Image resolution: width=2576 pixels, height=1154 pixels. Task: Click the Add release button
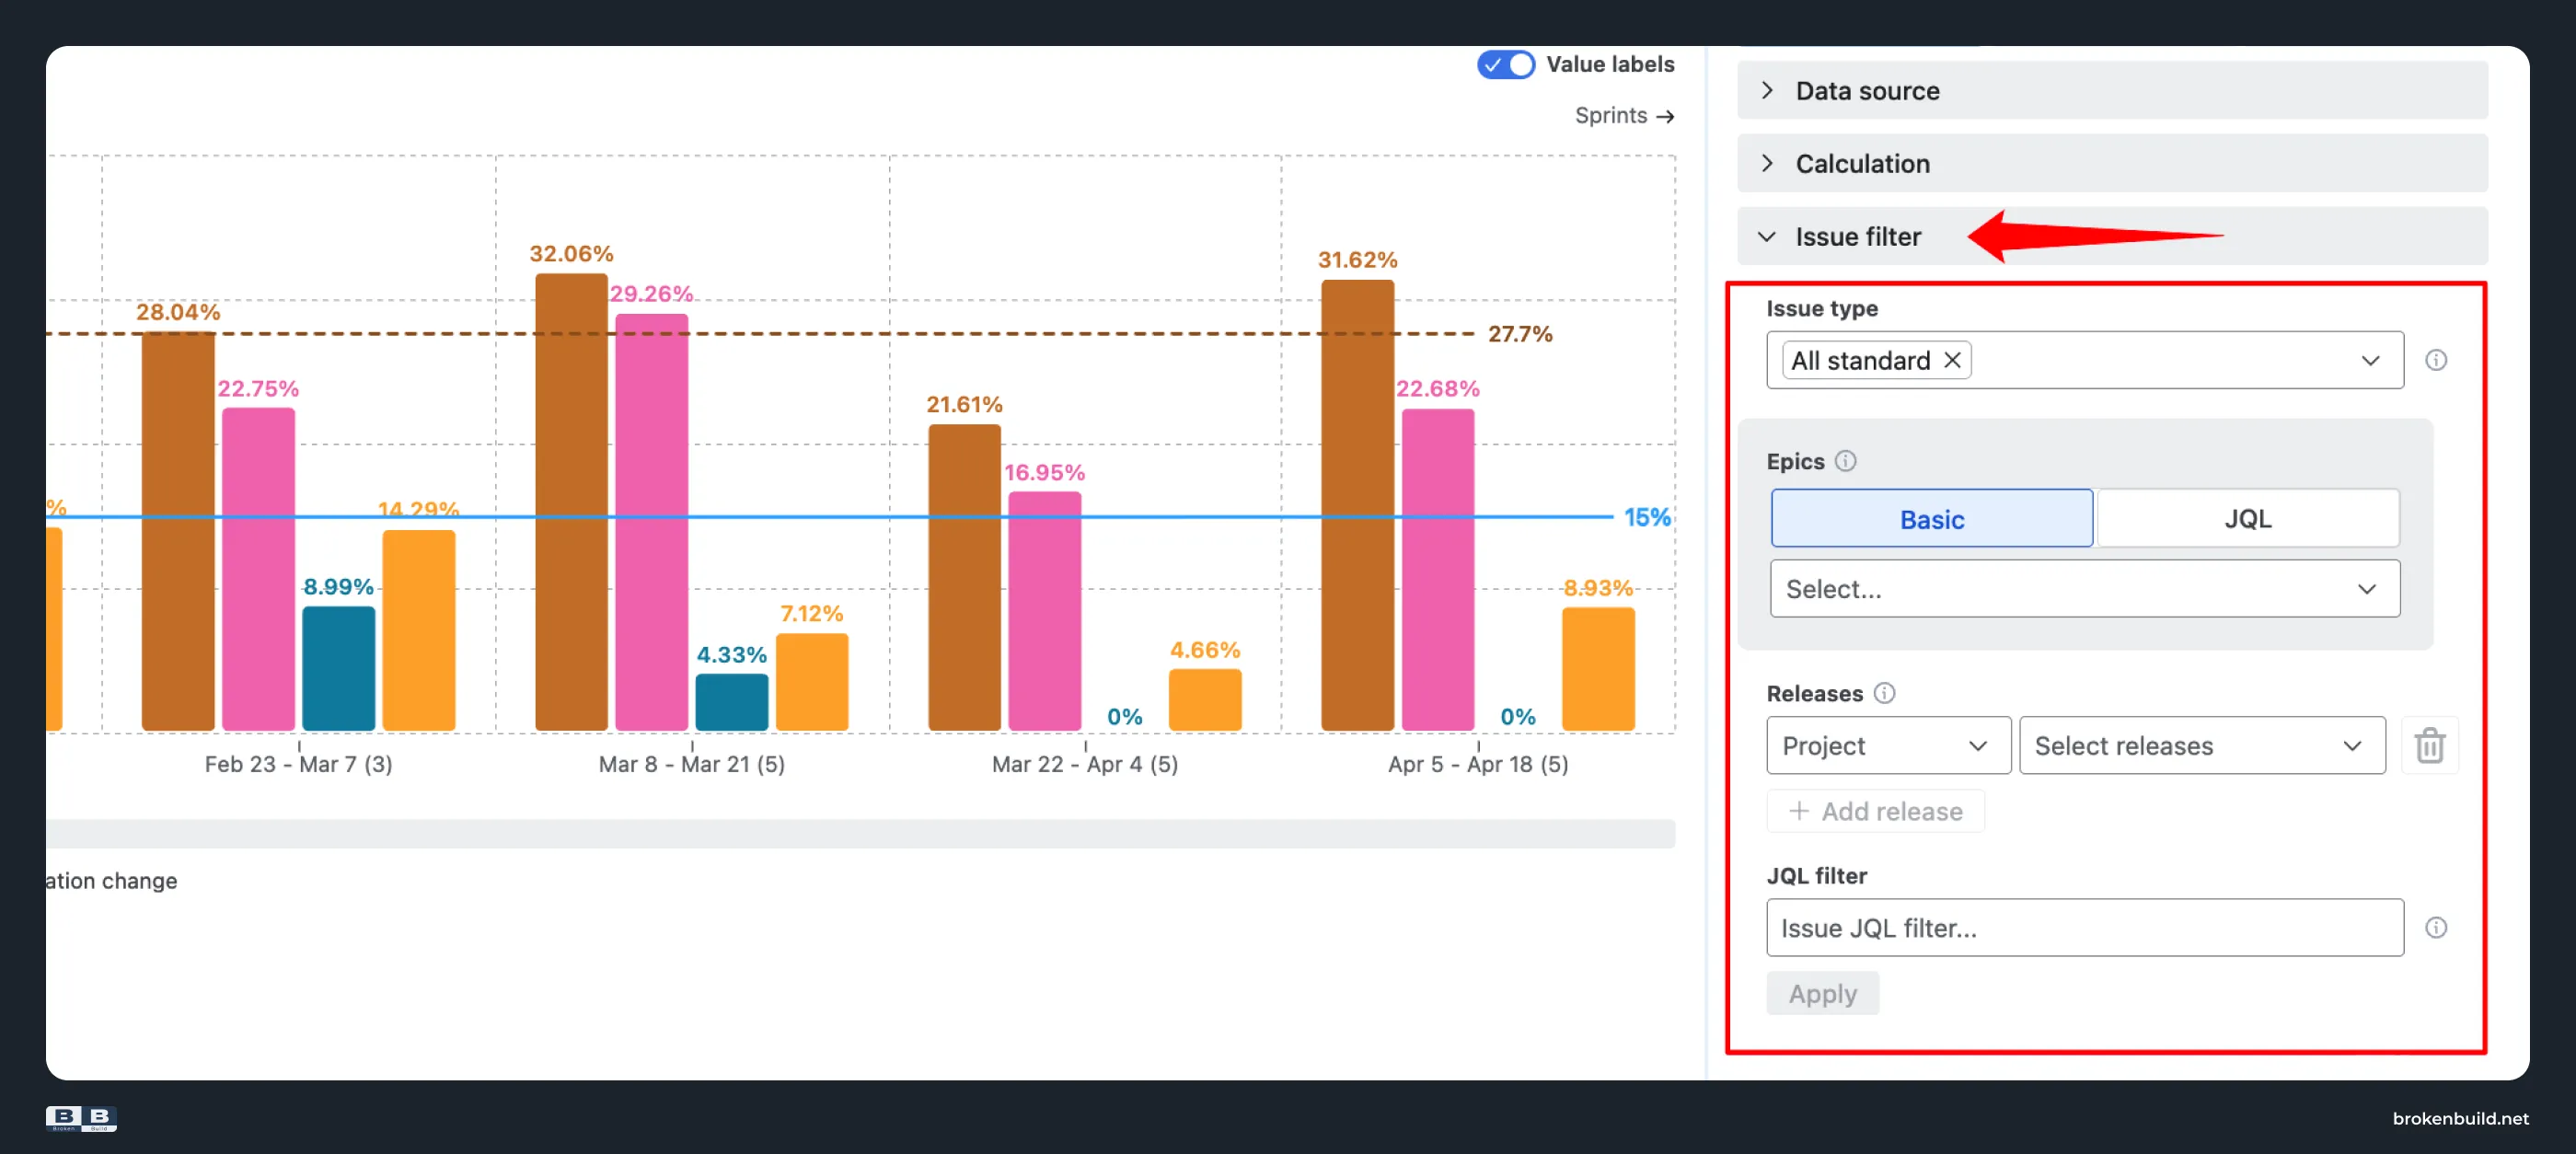point(1875,811)
